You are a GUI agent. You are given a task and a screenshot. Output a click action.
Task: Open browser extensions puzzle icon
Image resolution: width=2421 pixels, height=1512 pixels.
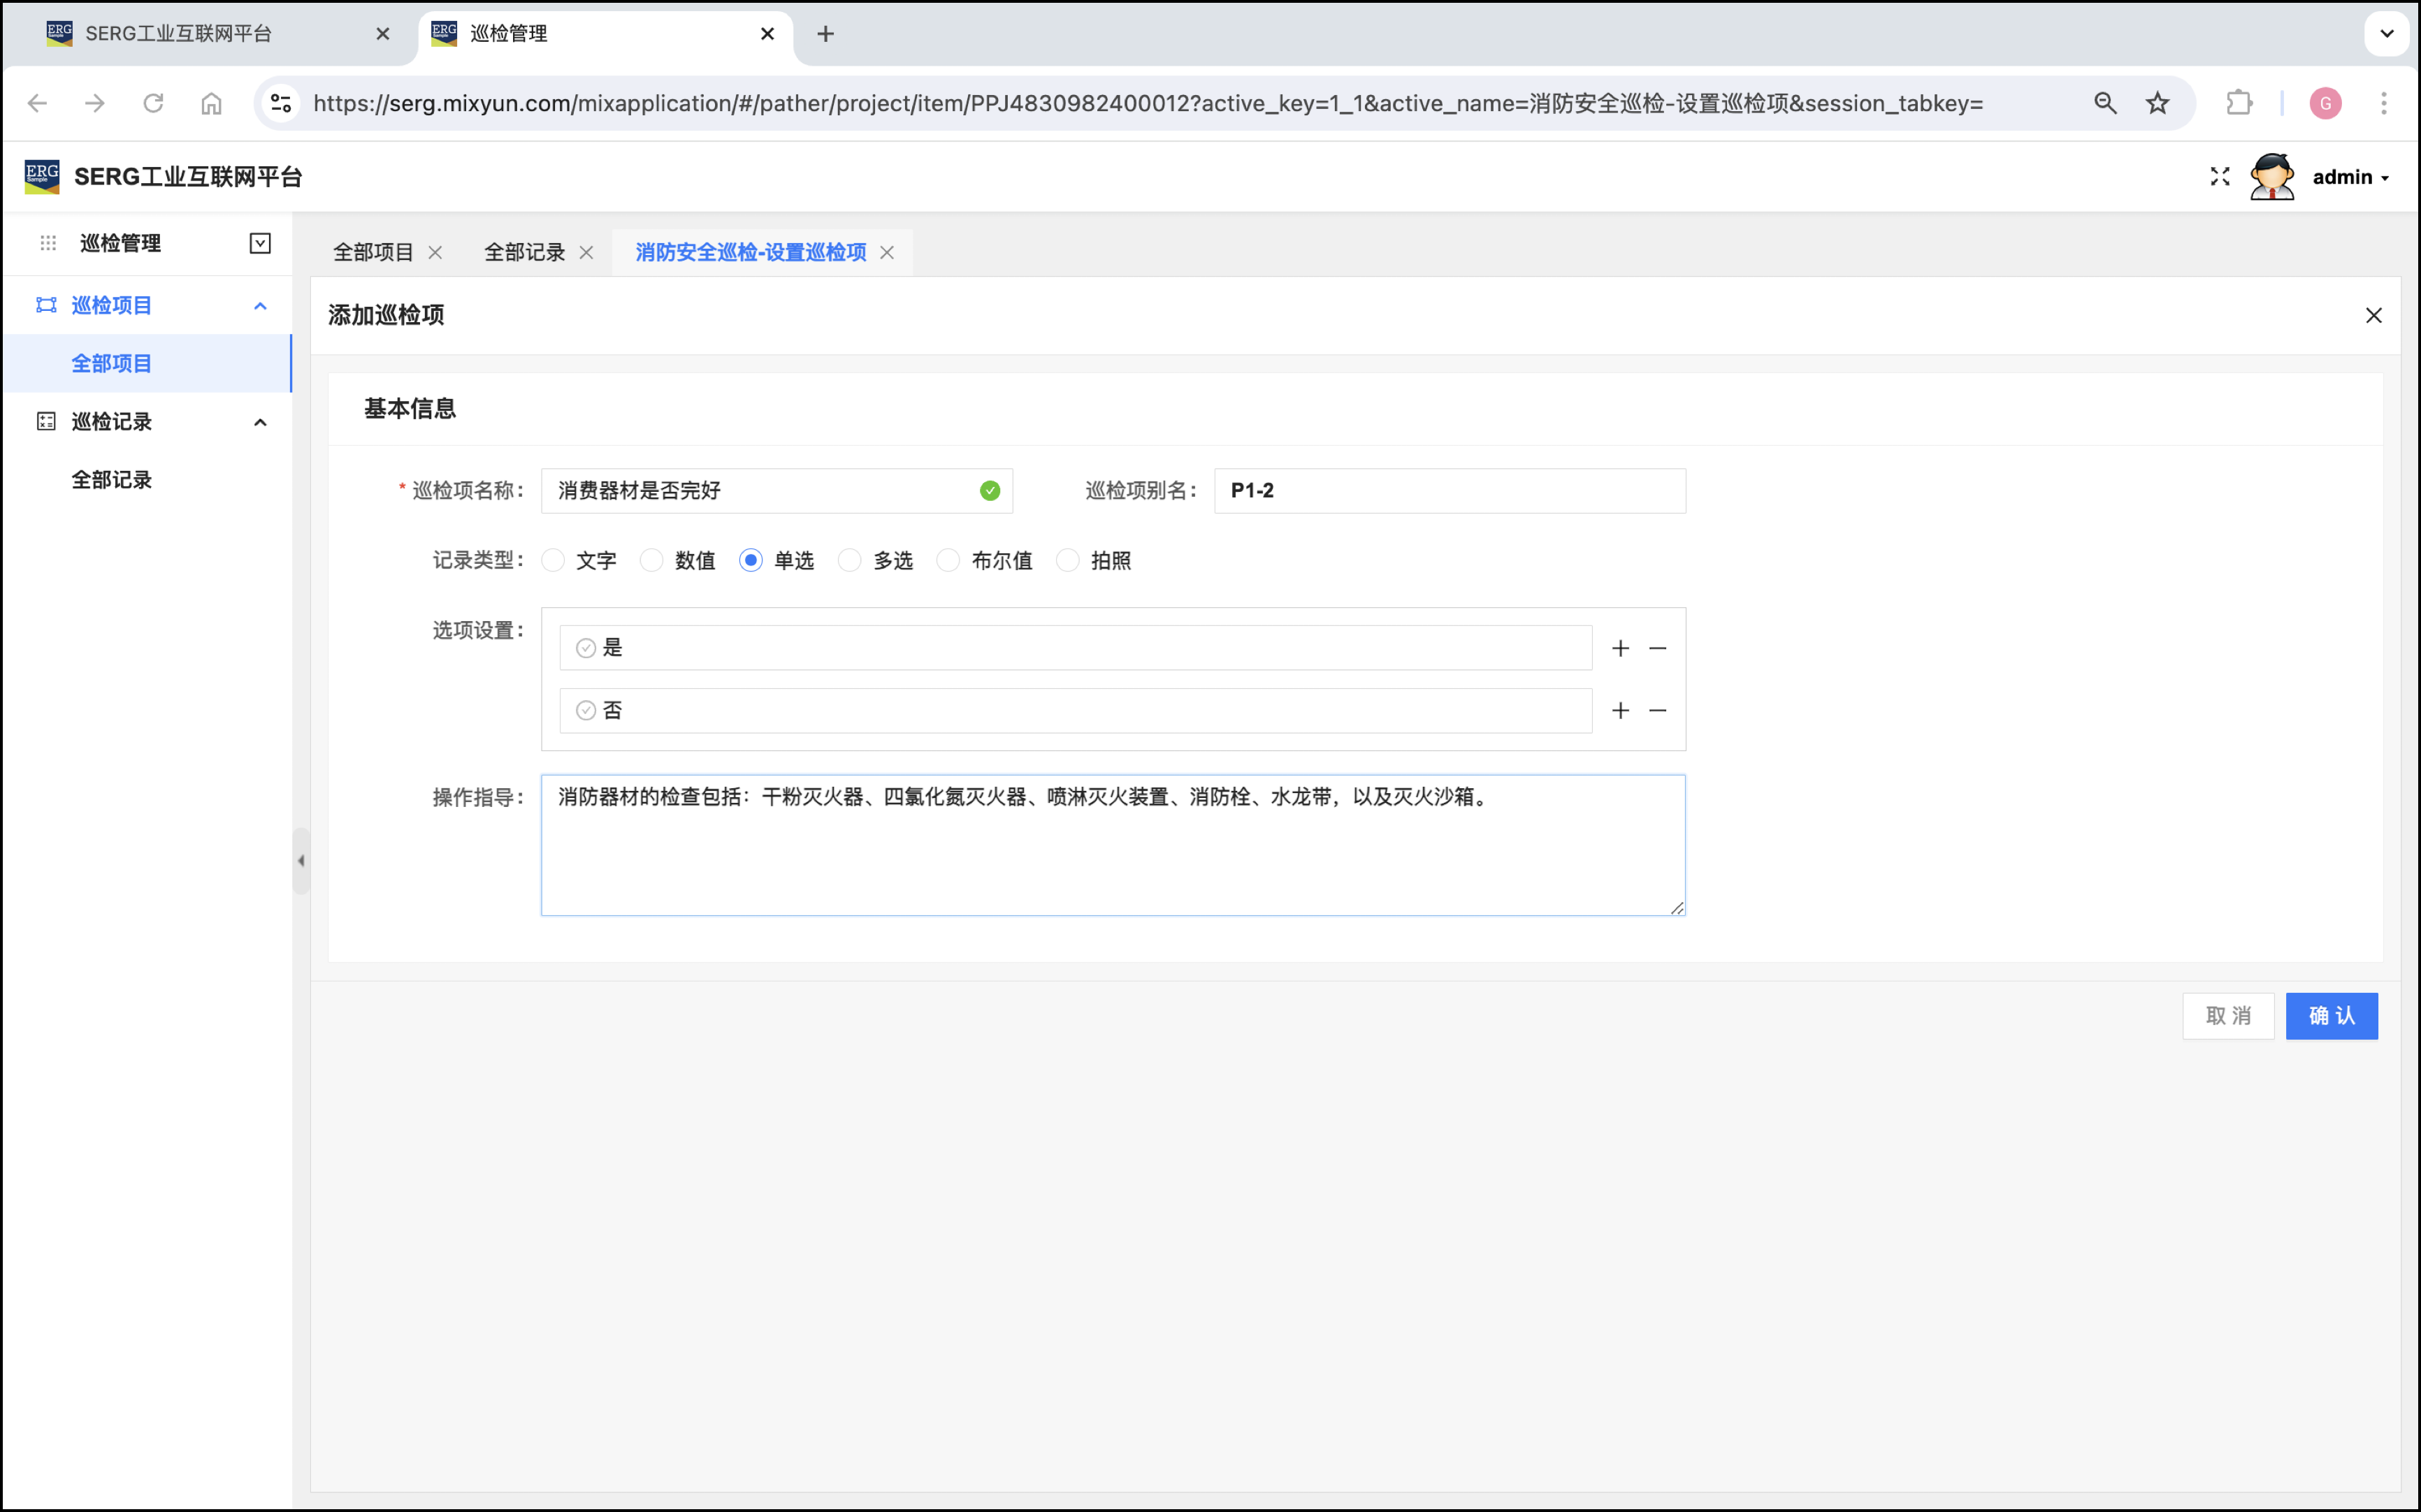pos(2238,103)
